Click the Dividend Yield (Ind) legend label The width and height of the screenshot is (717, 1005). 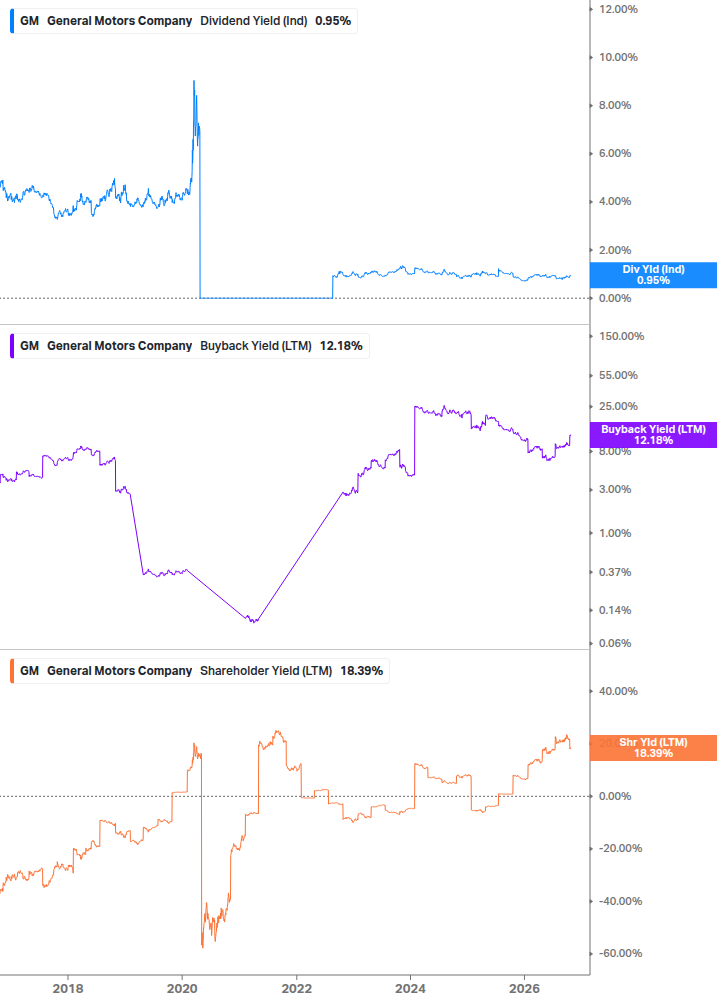tap(254, 21)
